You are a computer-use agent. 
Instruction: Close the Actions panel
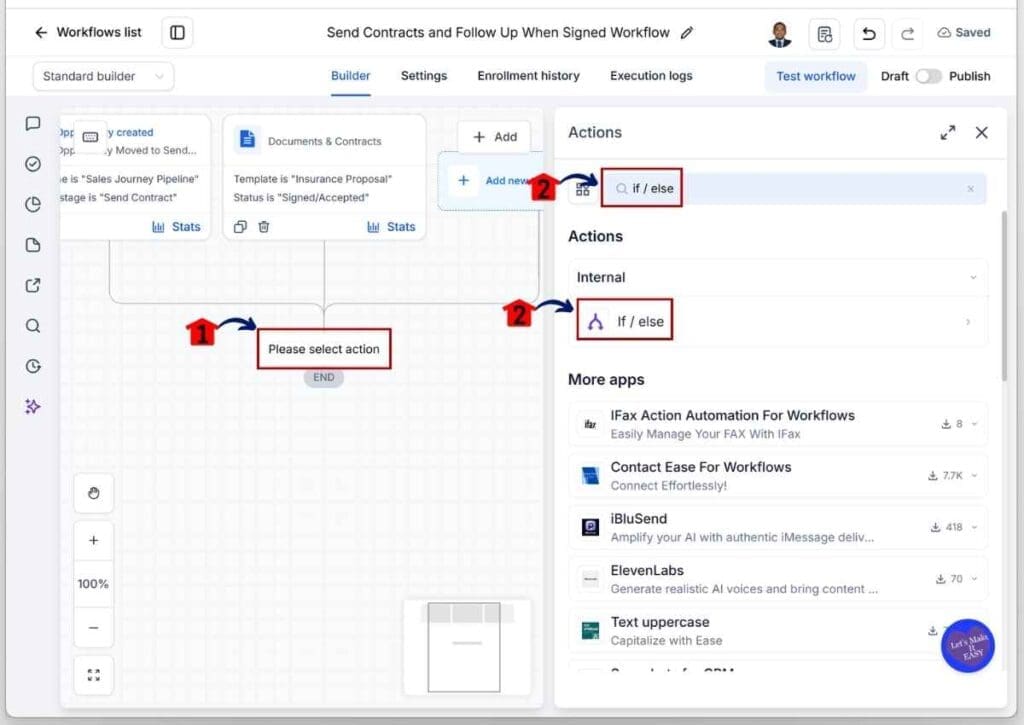click(981, 133)
